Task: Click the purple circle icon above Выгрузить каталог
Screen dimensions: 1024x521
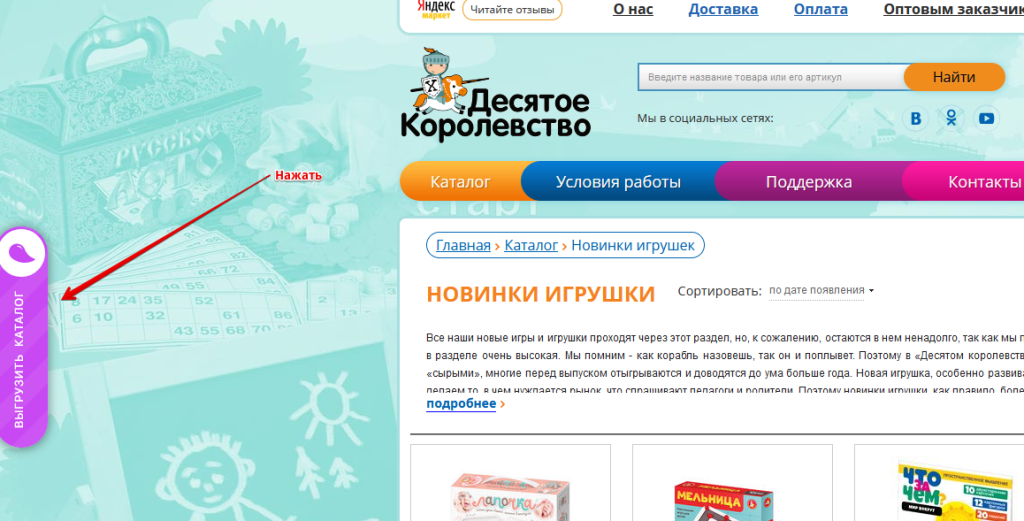Action: (x=22, y=253)
